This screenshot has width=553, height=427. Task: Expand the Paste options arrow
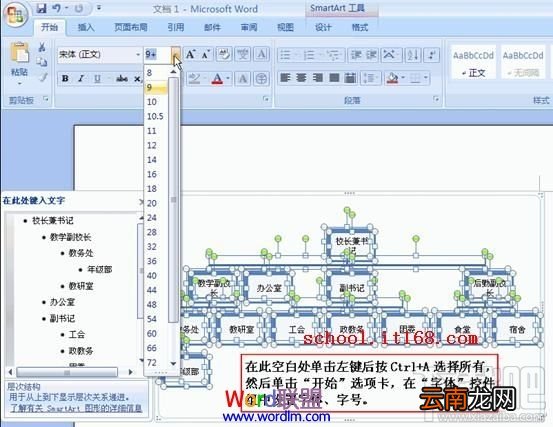(x=19, y=84)
